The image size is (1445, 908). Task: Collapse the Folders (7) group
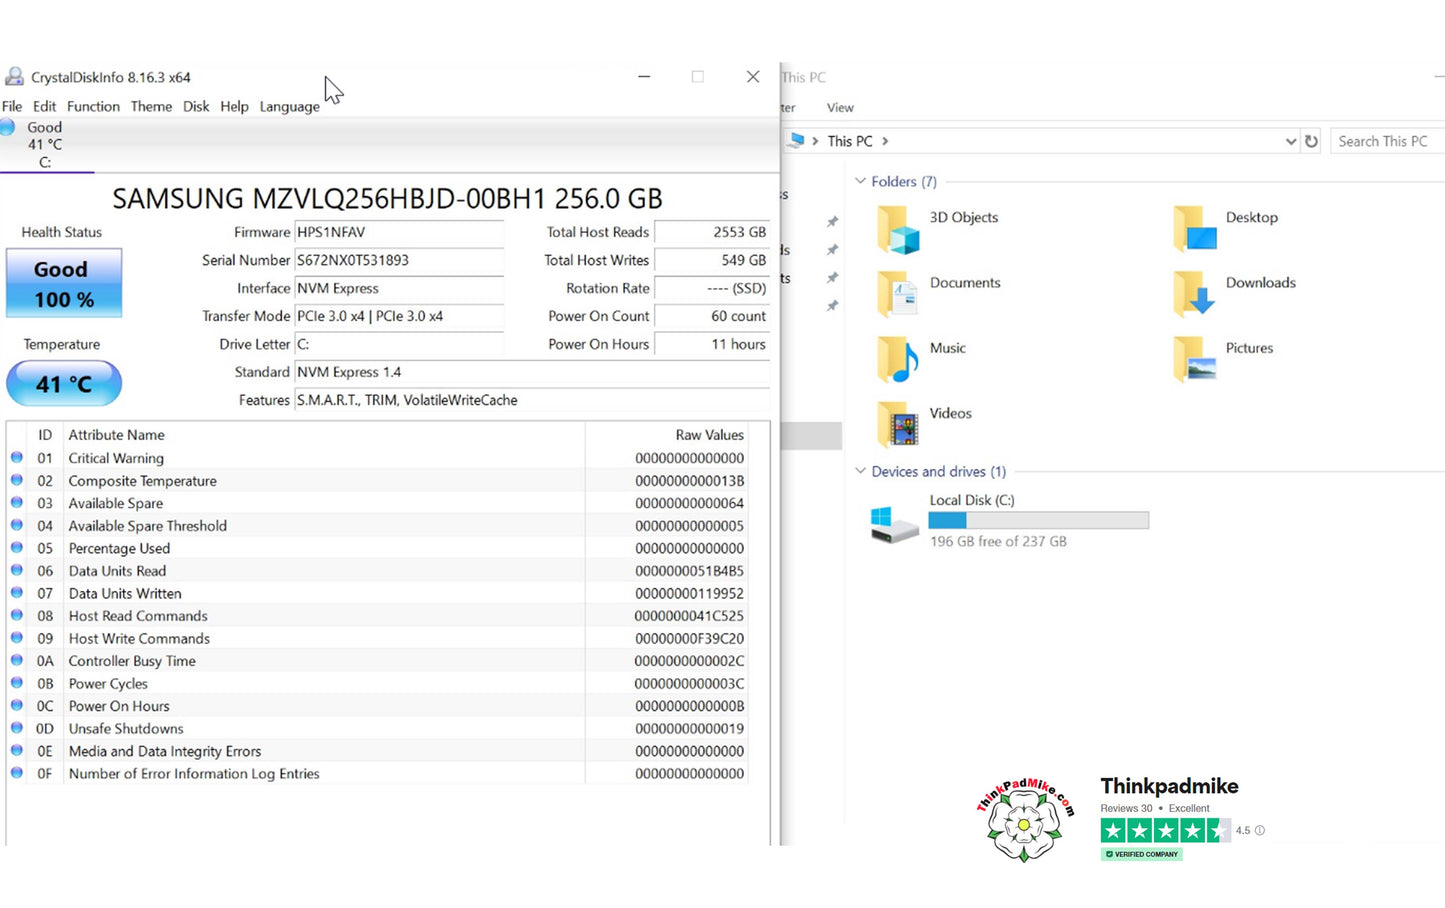coord(860,181)
